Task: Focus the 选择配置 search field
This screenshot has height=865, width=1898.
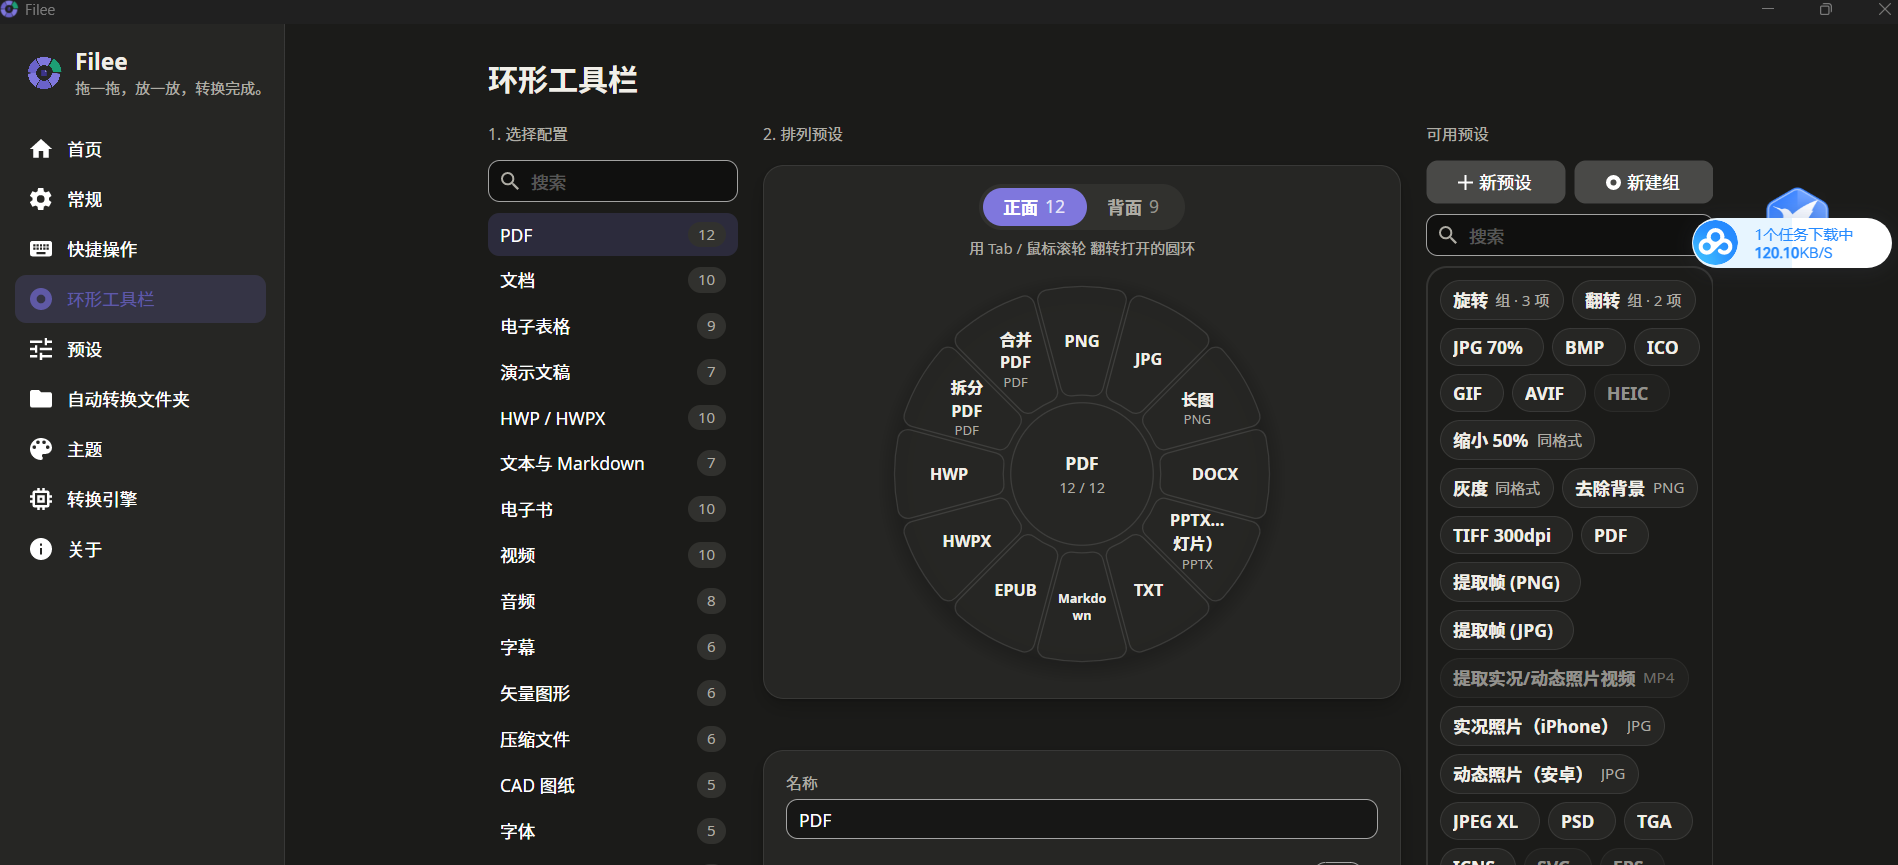Action: point(612,181)
